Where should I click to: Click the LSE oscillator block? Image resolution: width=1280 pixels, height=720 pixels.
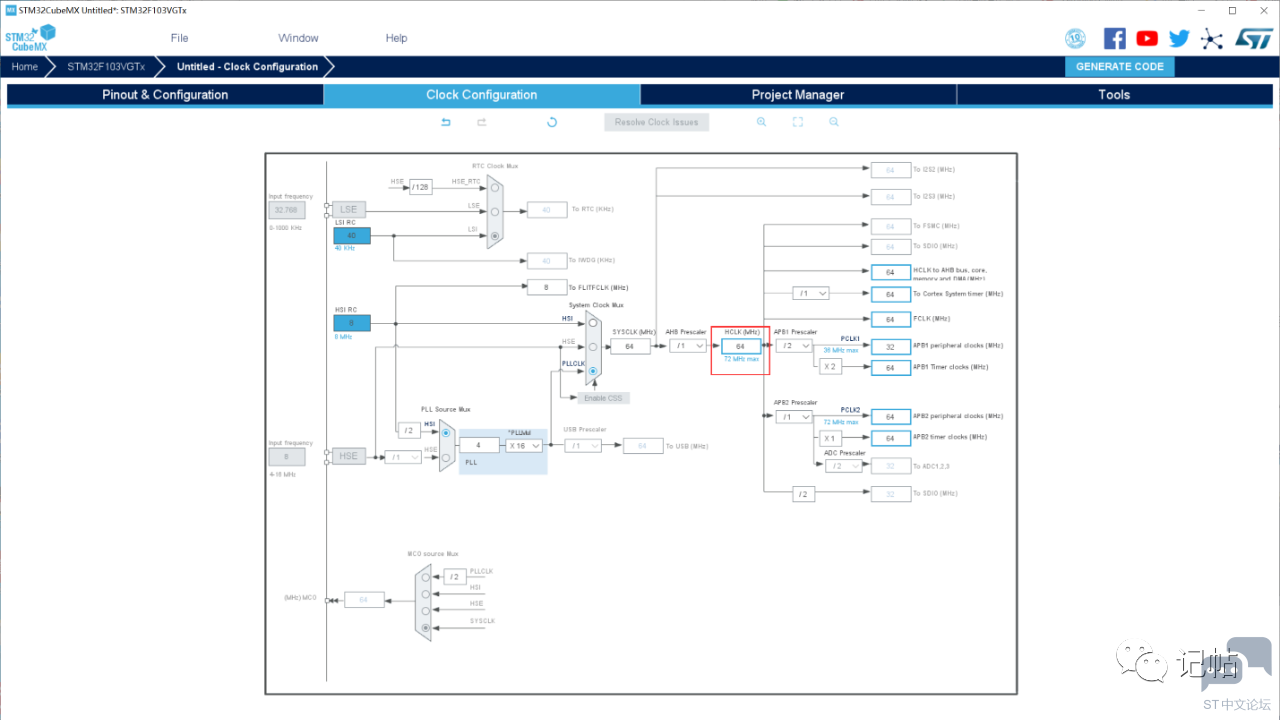[x=348, y=209]
